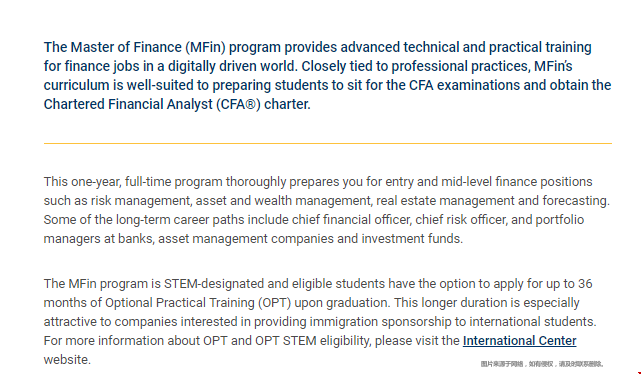This screenshot has width=641, height=374.
Task: Click the "MFin program is STEM-designated" paragraph
Action: 320,322
